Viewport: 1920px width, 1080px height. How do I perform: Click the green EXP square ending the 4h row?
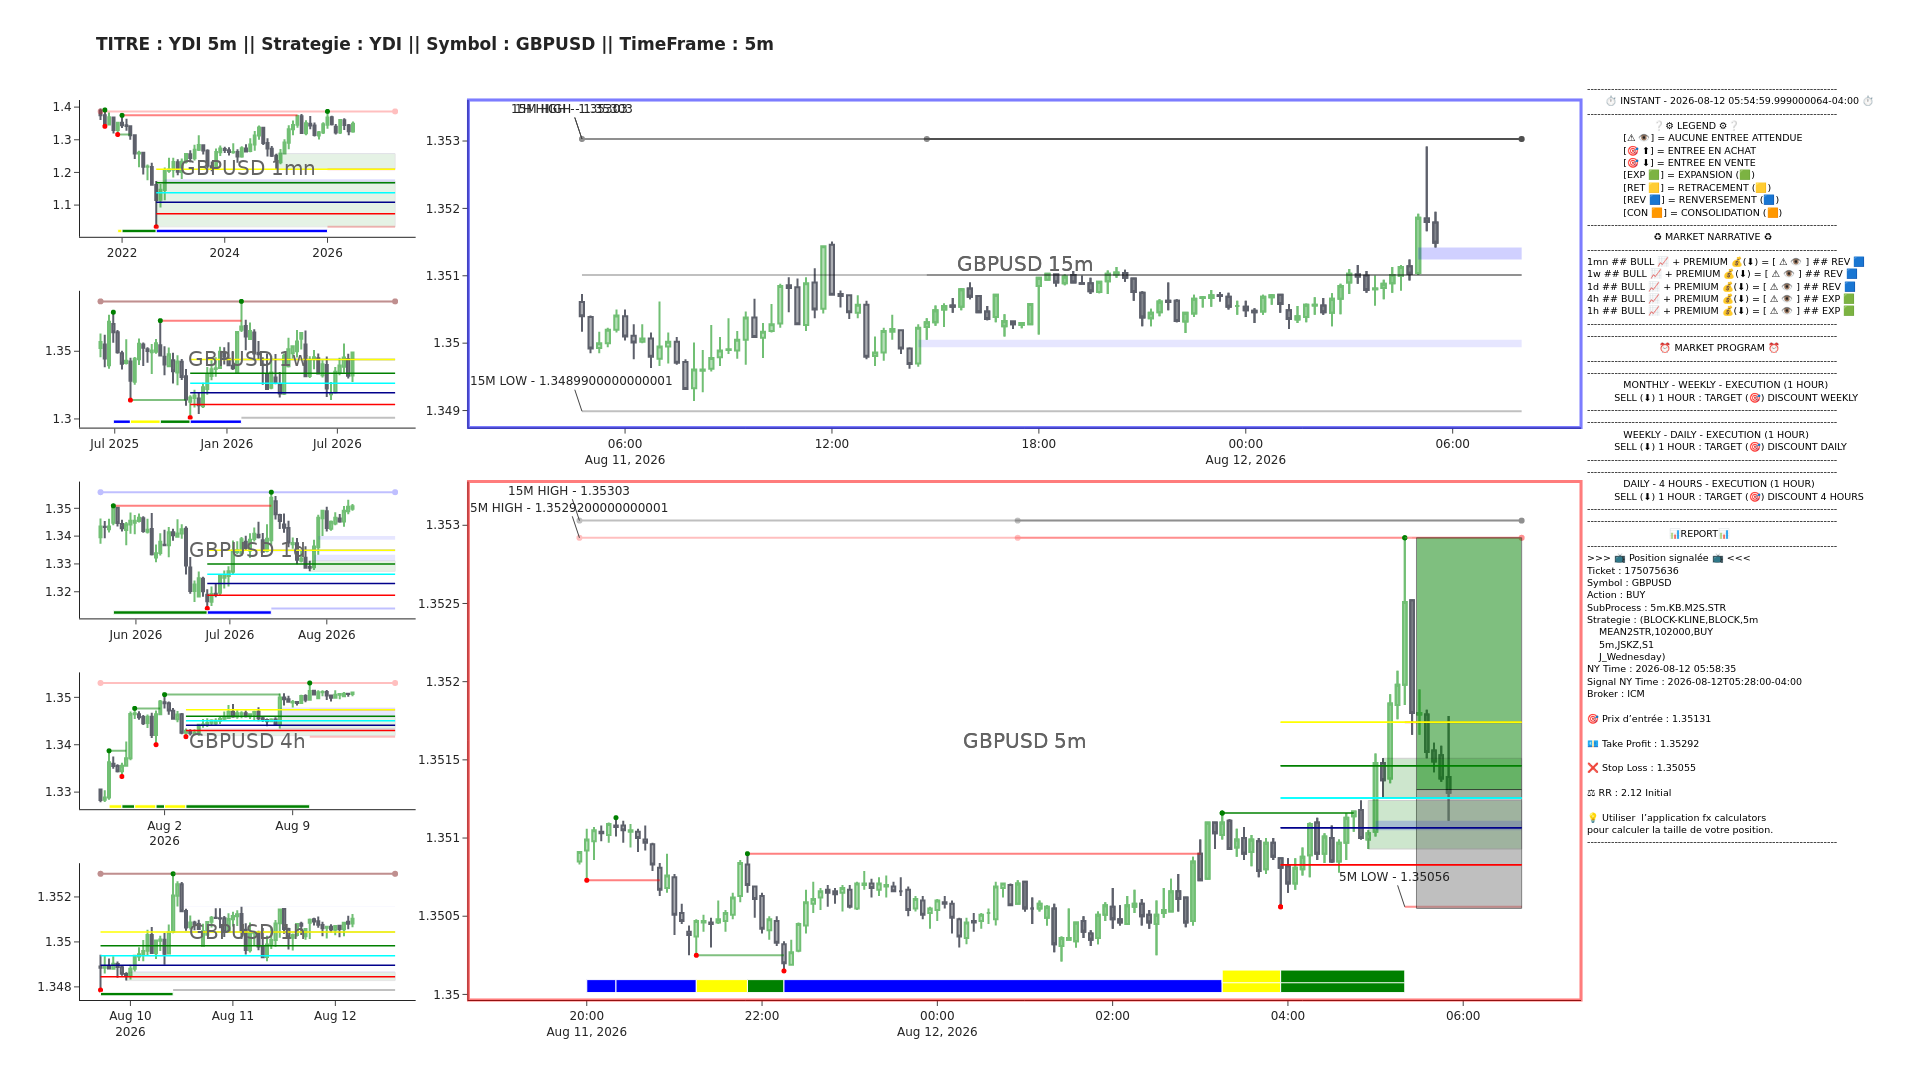click(x=1849, y=299)
